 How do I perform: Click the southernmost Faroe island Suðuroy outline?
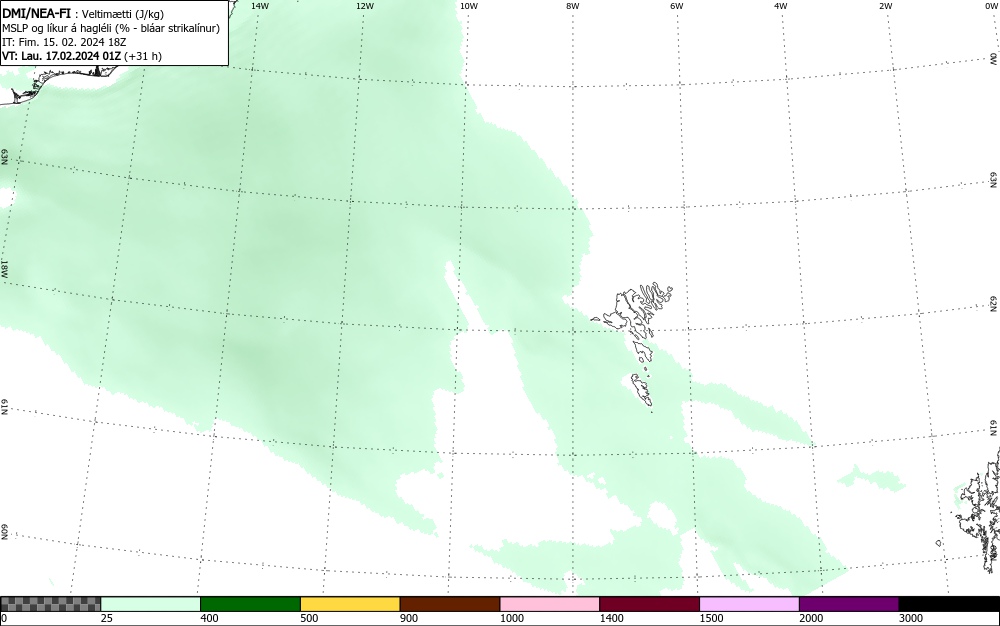[x=642, y=390]
